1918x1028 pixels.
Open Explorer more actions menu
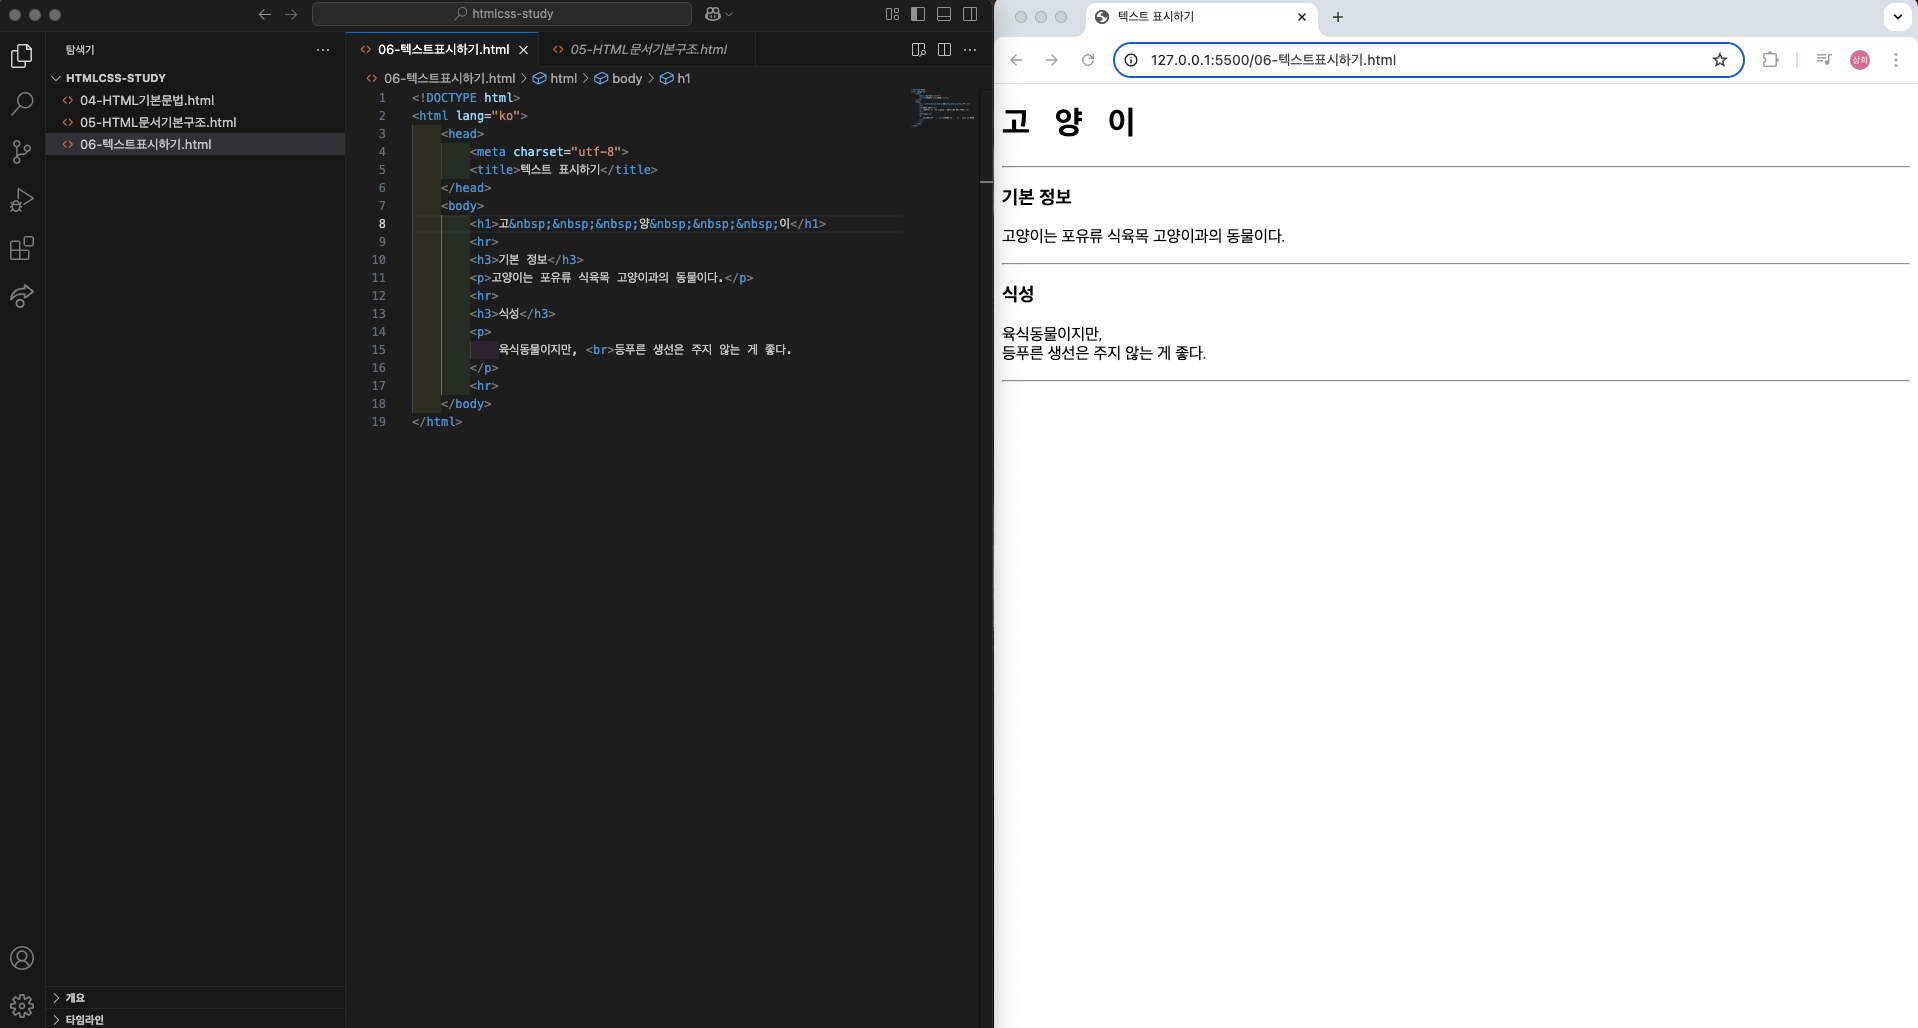[322, 49]
